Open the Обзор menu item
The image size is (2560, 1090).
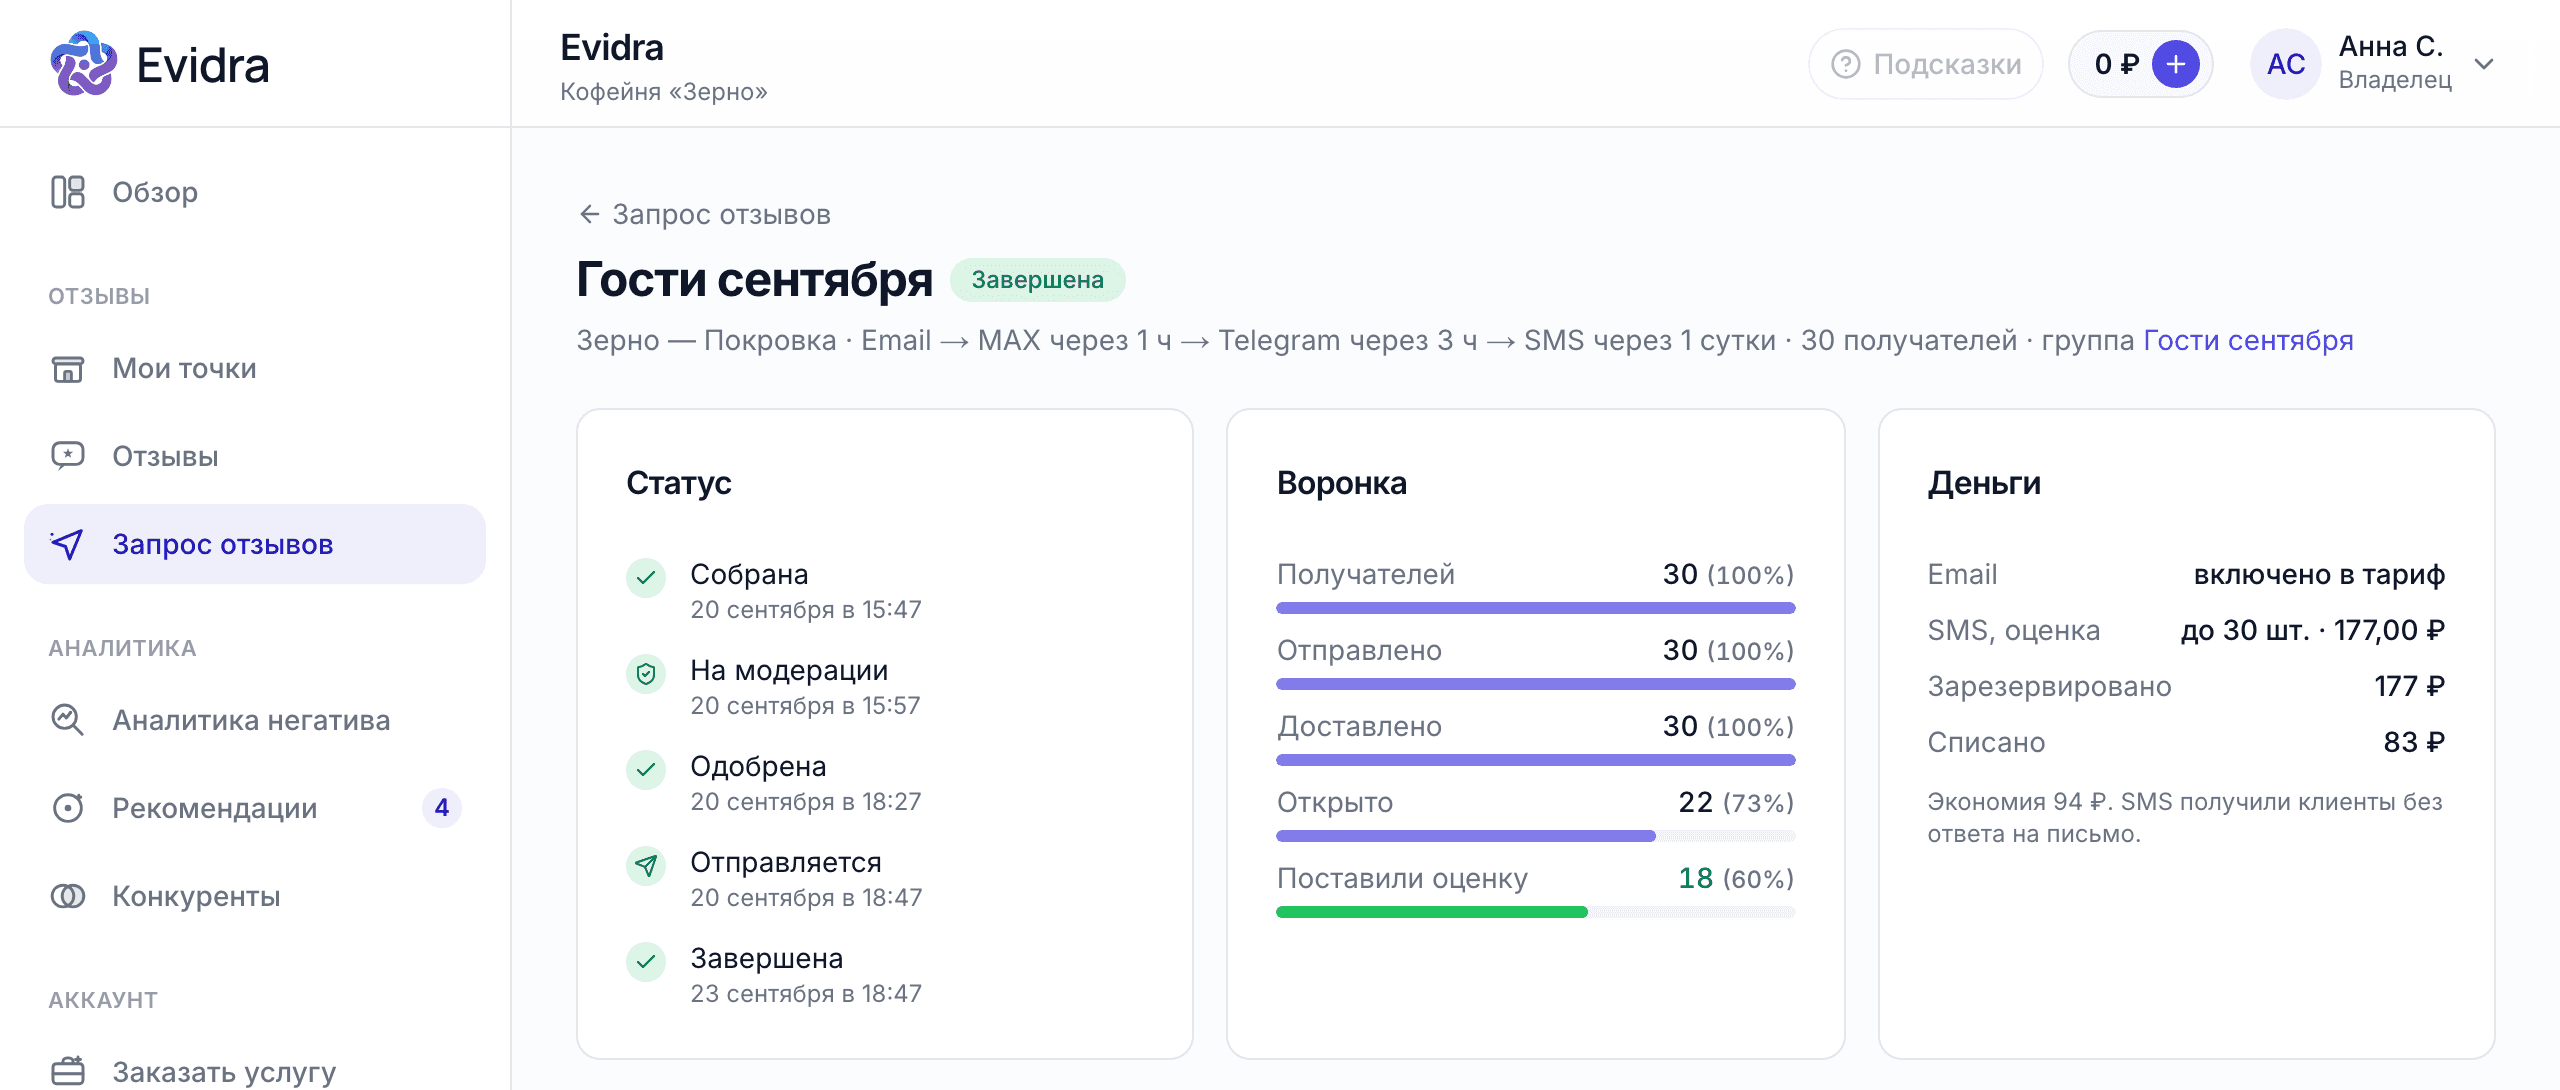[255, 192]
